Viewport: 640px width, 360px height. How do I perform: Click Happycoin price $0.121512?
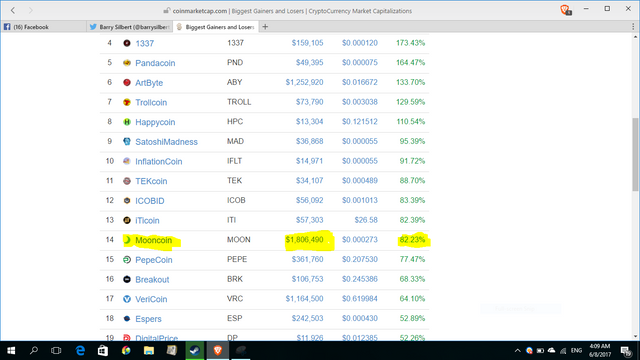360,122
